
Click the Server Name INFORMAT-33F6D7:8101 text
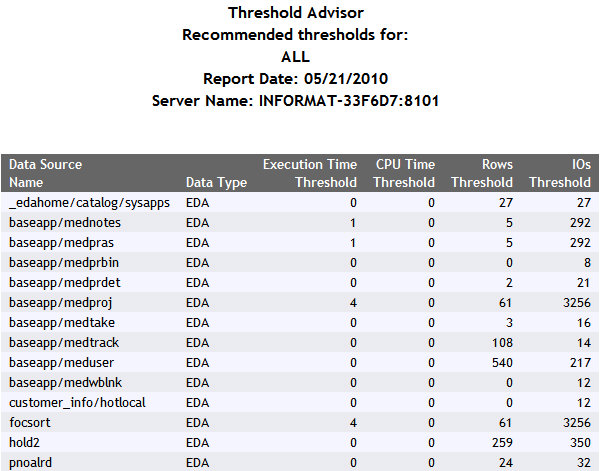295,101
